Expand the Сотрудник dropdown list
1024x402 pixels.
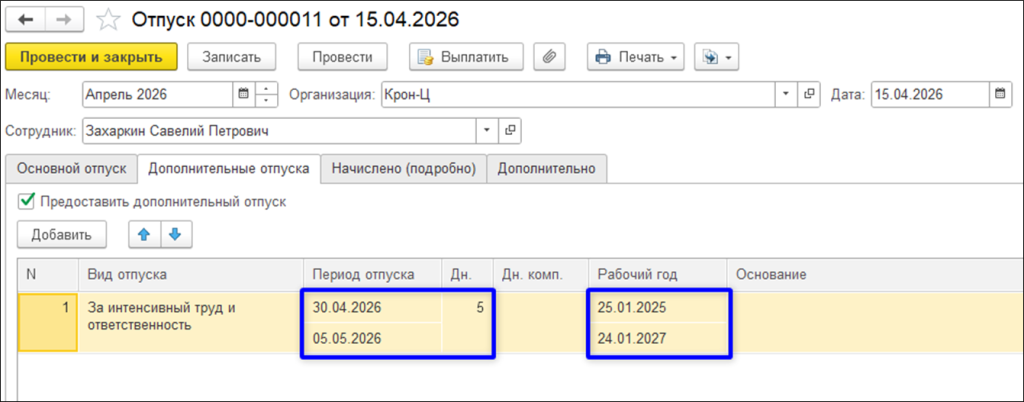click(x=487, y=131)
